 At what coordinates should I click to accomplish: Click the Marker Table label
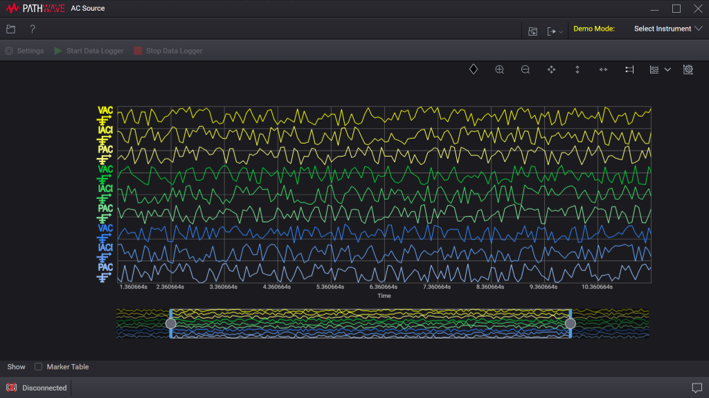[67, 367]
